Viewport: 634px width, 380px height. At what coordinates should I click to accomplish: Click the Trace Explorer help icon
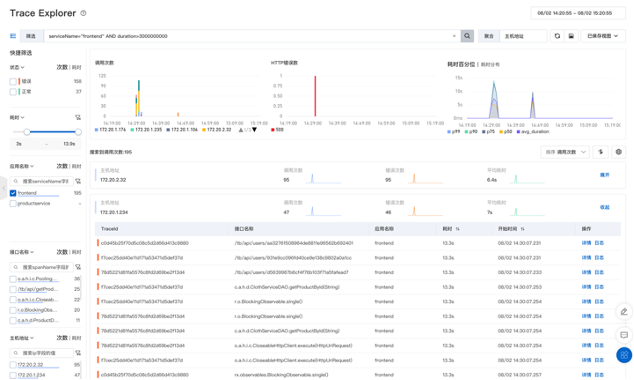coord(83,13)
